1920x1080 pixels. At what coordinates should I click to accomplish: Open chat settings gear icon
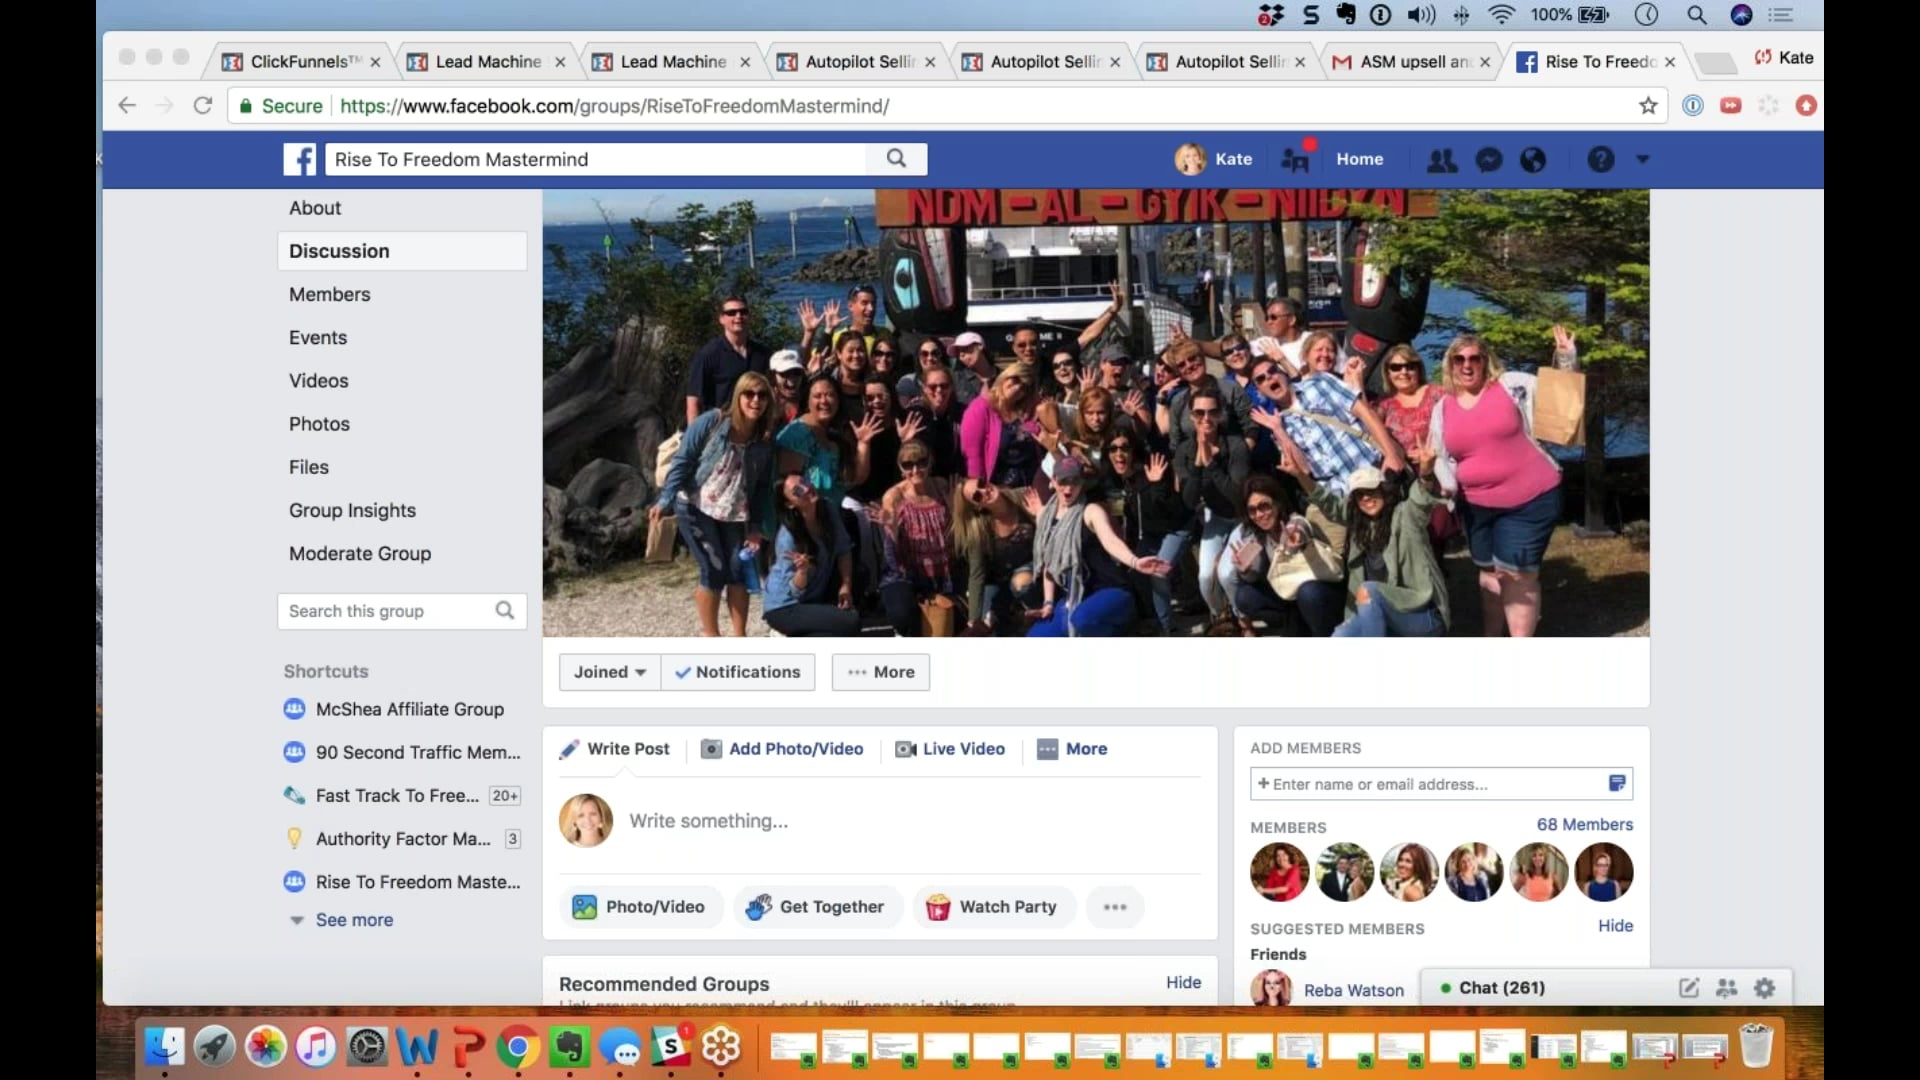(x=1765, y=988)
